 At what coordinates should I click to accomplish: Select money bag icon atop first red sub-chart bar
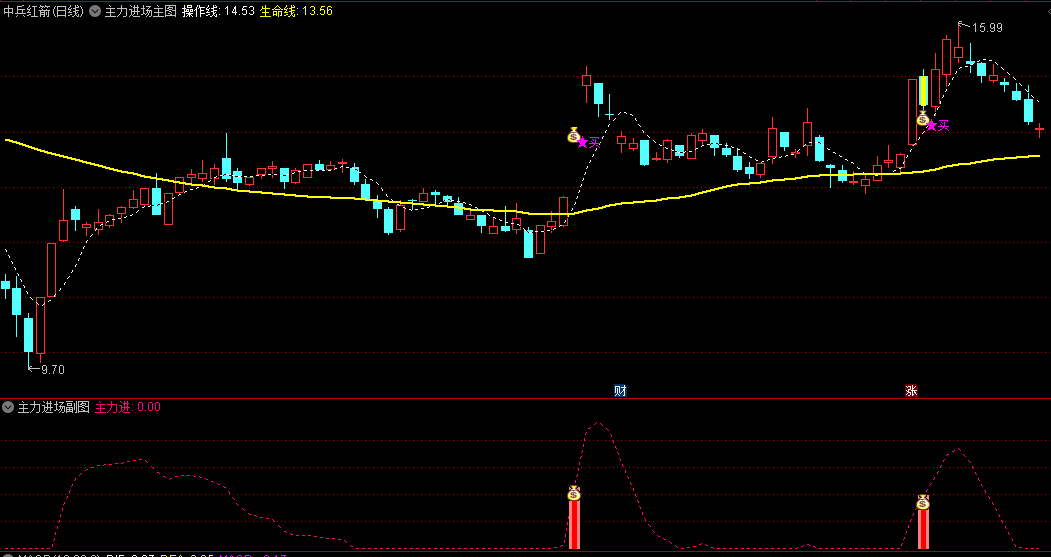[574, 493]
